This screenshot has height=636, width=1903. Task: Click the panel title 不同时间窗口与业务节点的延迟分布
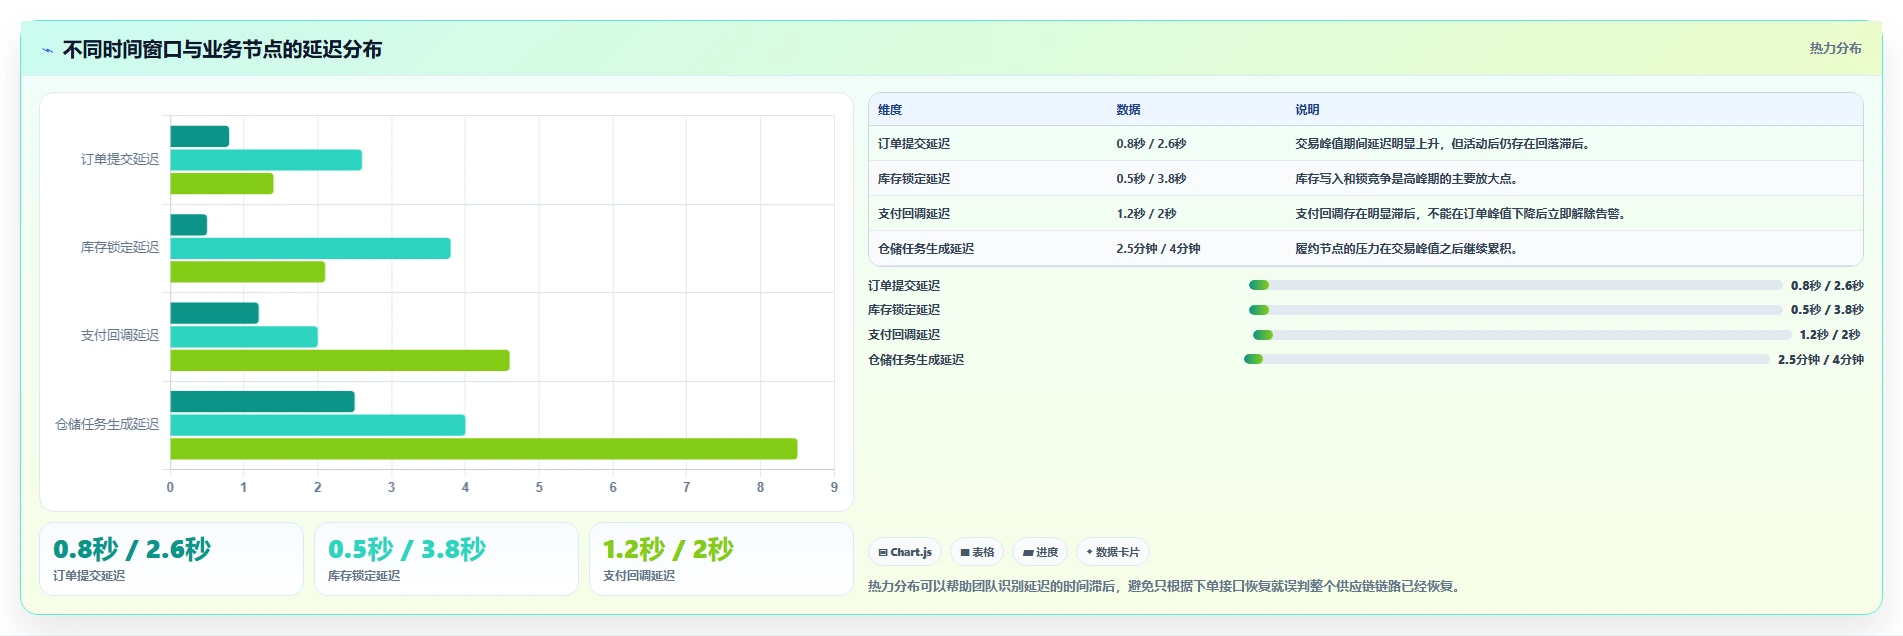click(x=222, y=50)
